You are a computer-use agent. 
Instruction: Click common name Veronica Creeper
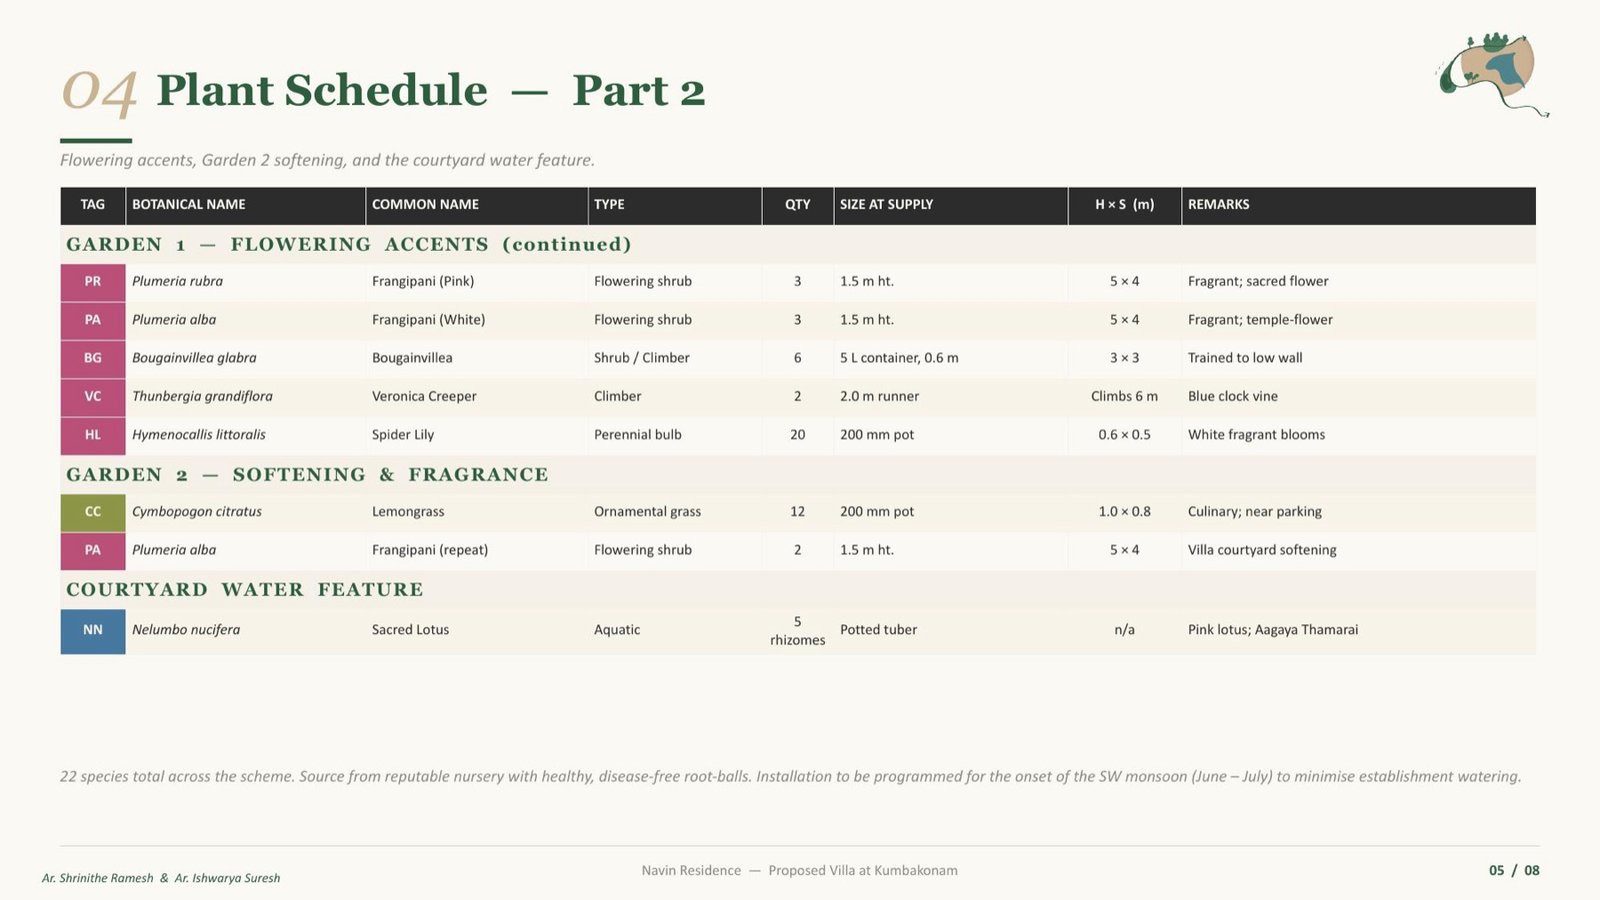click(424, 397)
